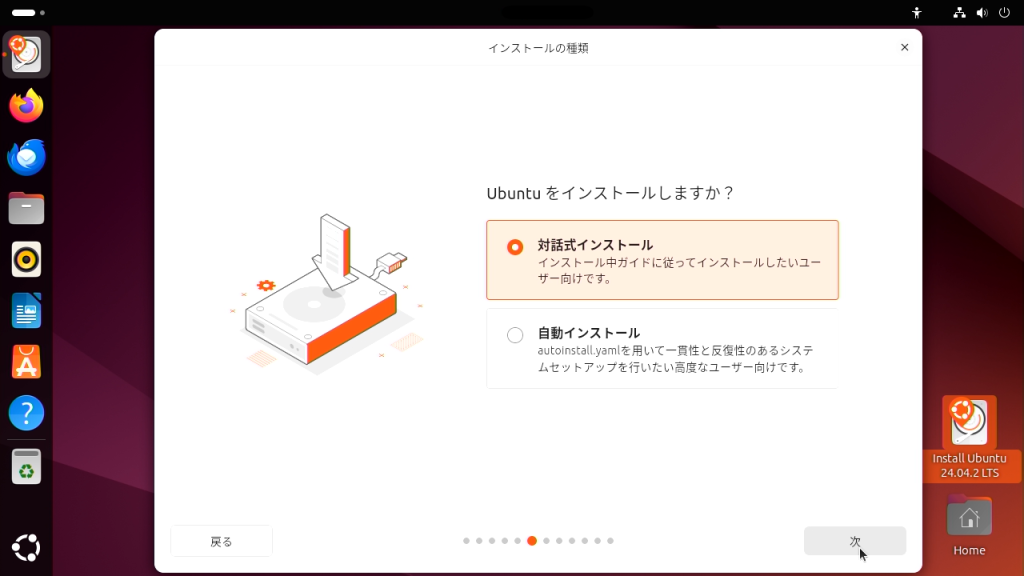Click the Install Ubuntu 24.04.2 LTS desktop icon
This screenshot has height=576, width=1024.
point(970,438)
